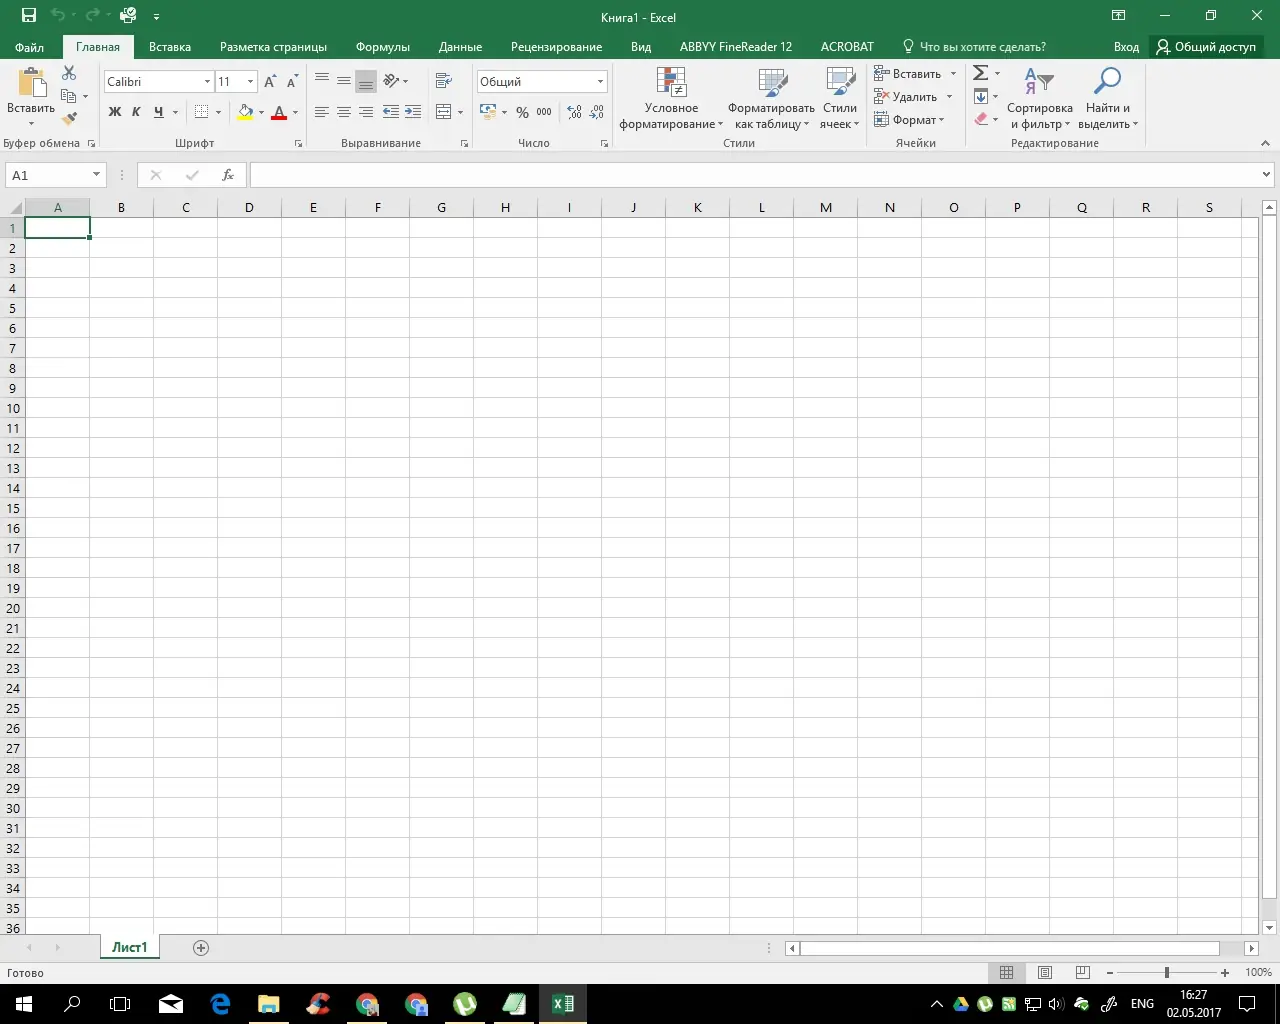
Task: Expand the Условное форматирование menu
Action: [x=671, y=99]
